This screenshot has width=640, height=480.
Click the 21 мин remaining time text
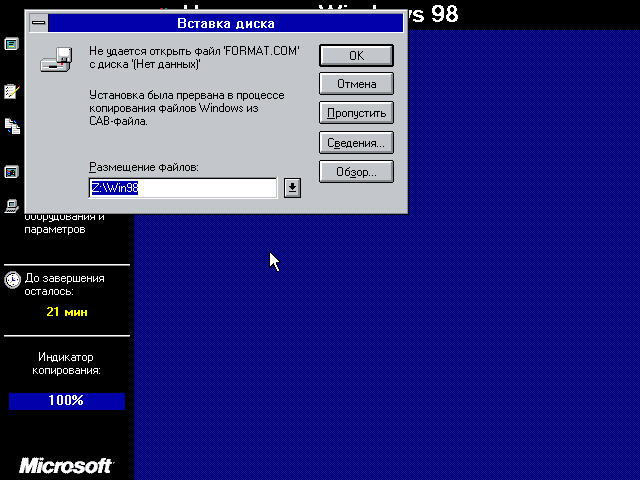(x=67, y=312)
